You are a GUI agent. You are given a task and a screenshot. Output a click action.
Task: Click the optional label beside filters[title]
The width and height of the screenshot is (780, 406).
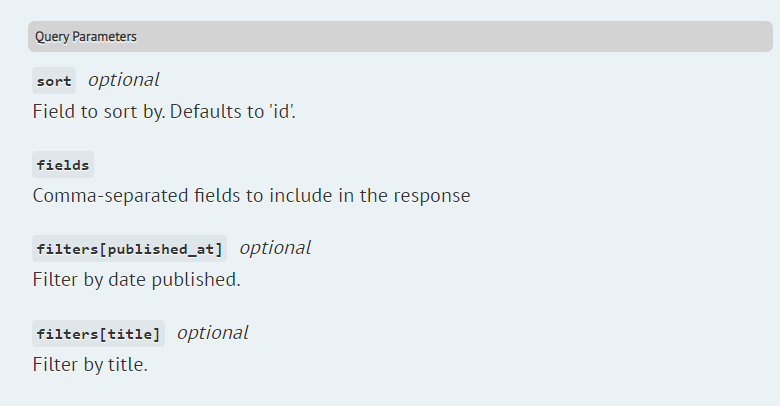pyautogui.click(x=213, y=333)
